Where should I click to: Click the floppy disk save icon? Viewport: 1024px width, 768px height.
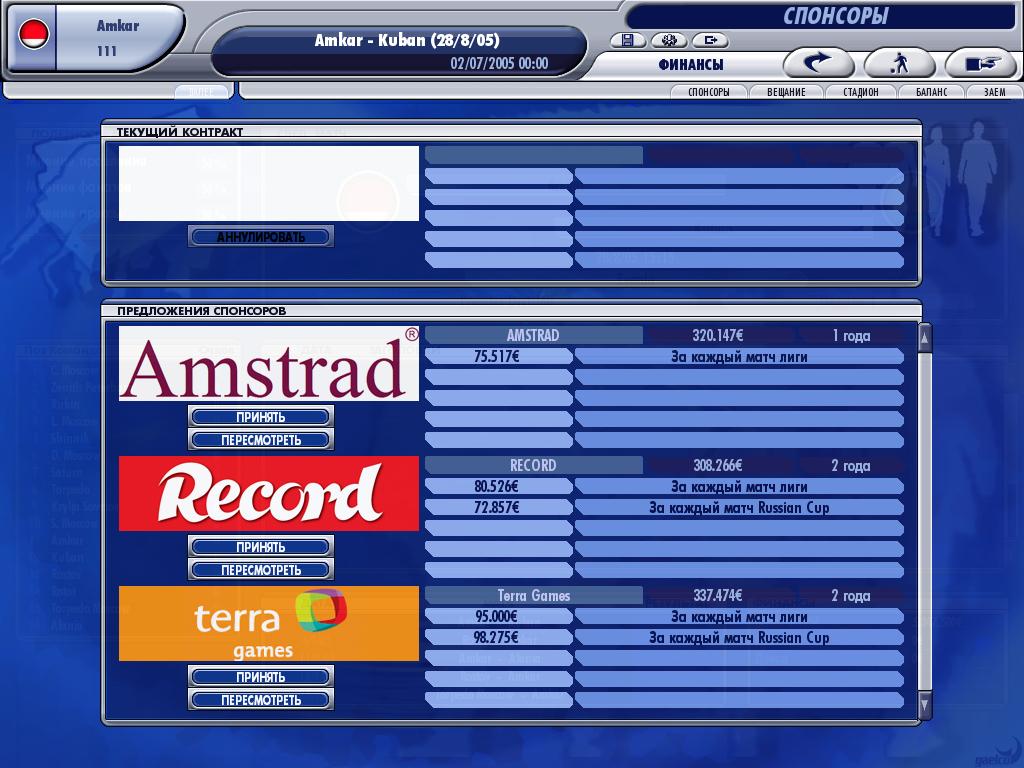coord(628,40)
